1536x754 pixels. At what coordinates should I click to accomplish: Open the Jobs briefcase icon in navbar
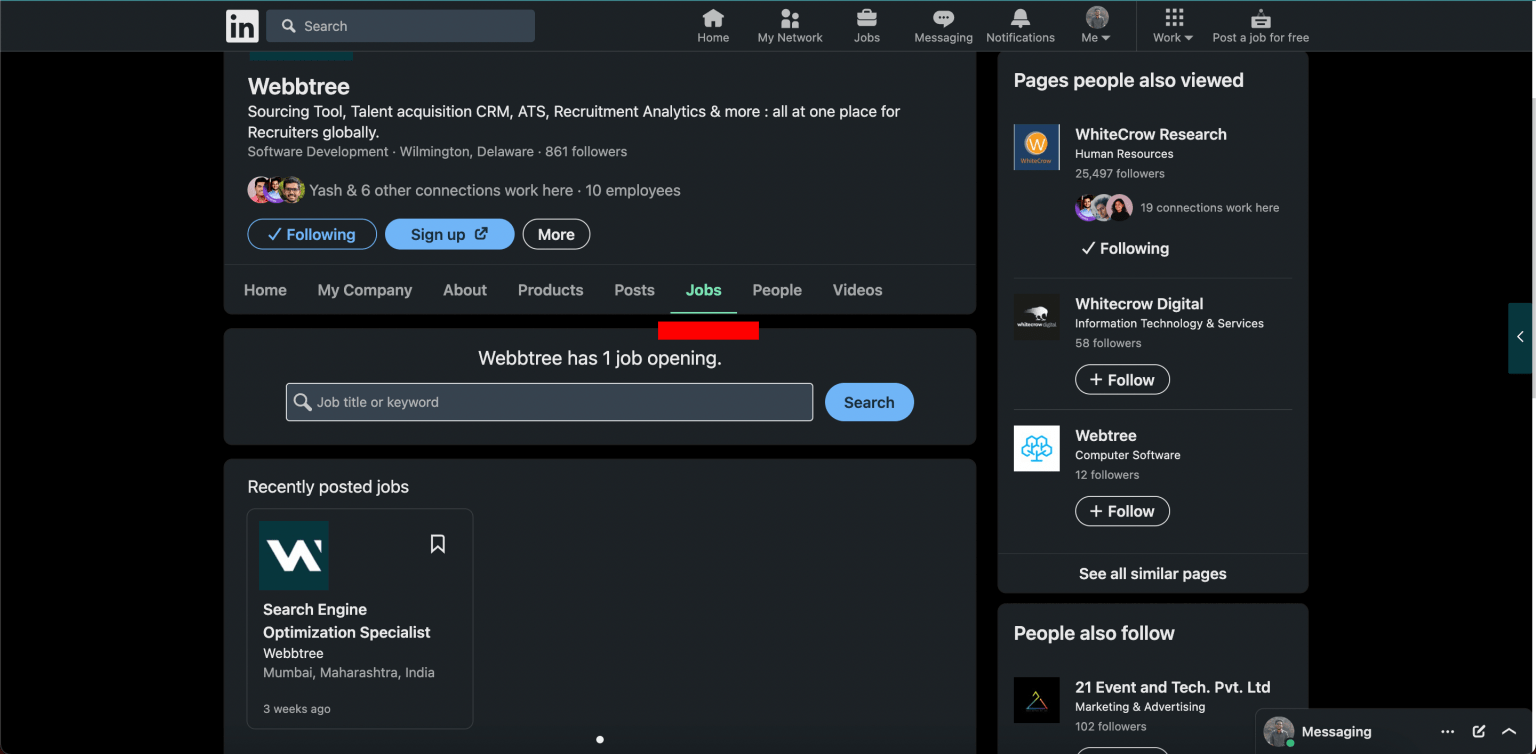(867, 18)
